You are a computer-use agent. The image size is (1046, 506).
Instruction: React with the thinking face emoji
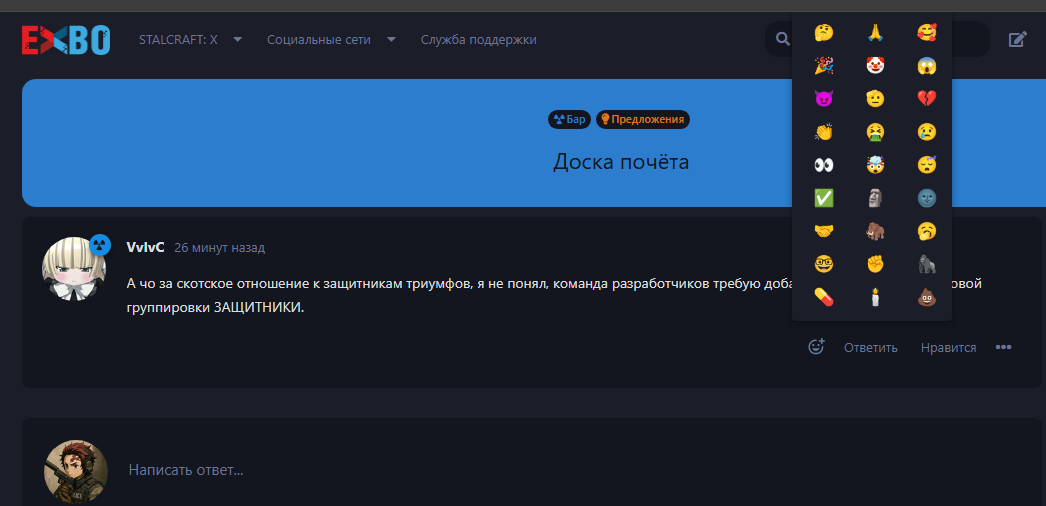click(x=824, y=32)
